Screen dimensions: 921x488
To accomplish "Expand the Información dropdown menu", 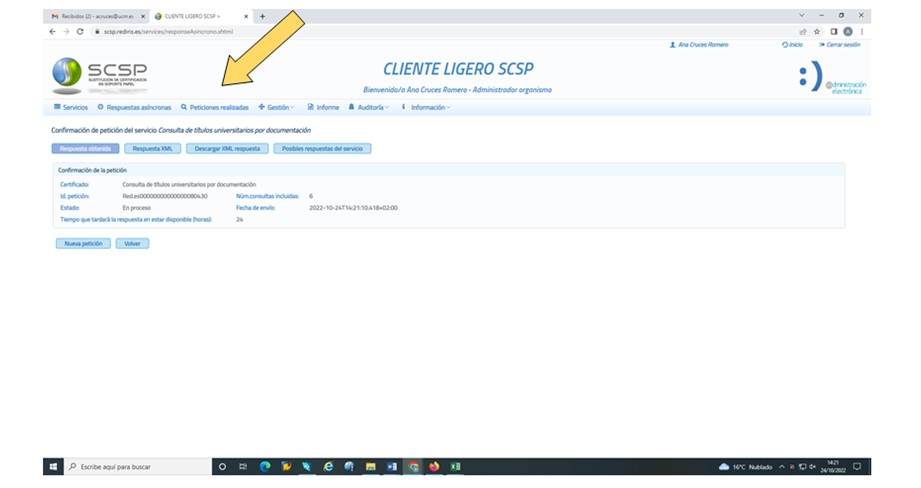I will [x=426, y=107].
